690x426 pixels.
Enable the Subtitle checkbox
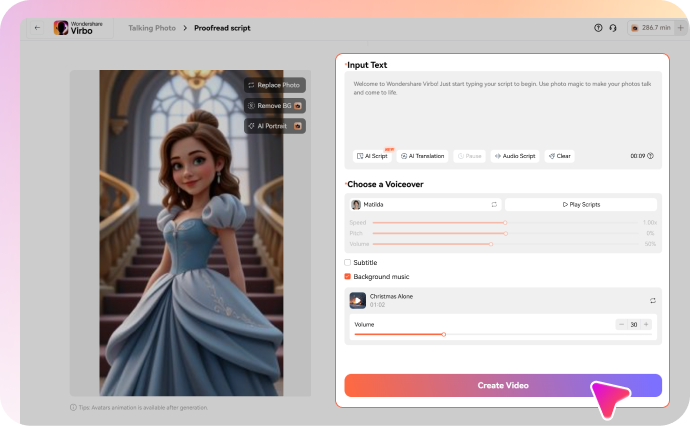click(347, 262)
